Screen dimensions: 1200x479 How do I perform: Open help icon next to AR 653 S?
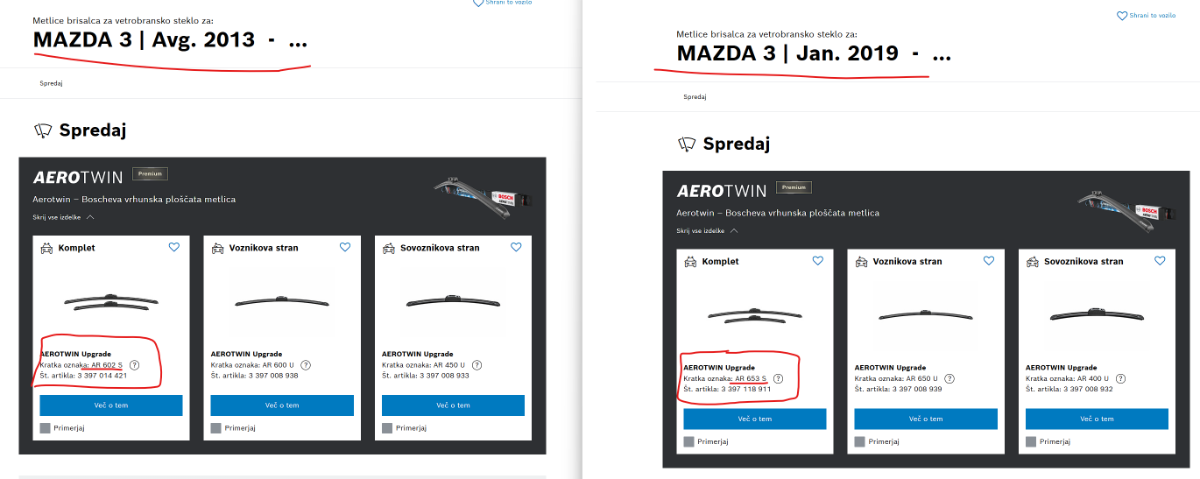click(x=778, y=379)
